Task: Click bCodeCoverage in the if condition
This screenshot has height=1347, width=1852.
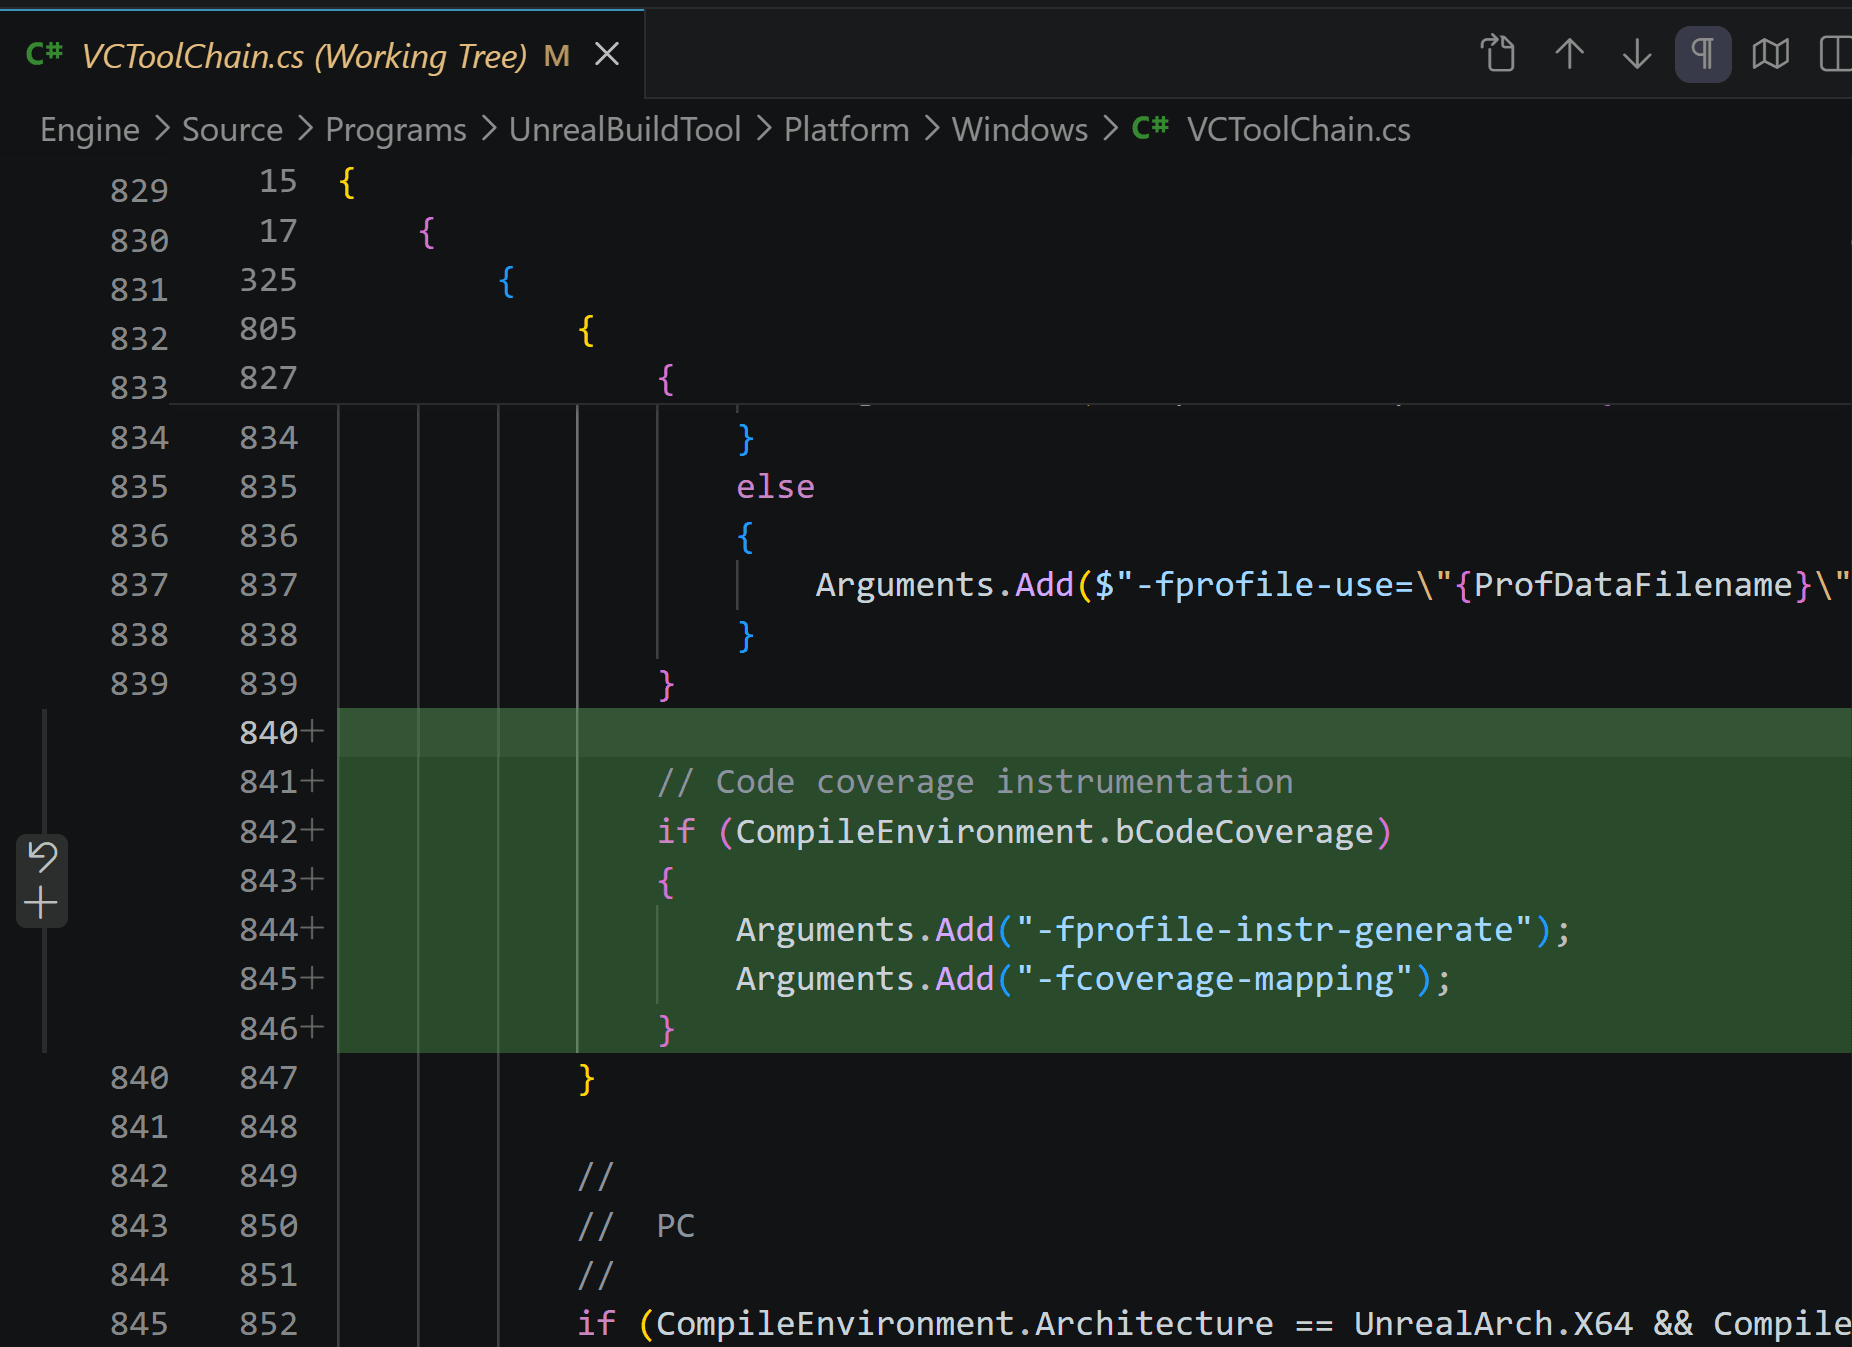Action: click(x=1244, y=832)
